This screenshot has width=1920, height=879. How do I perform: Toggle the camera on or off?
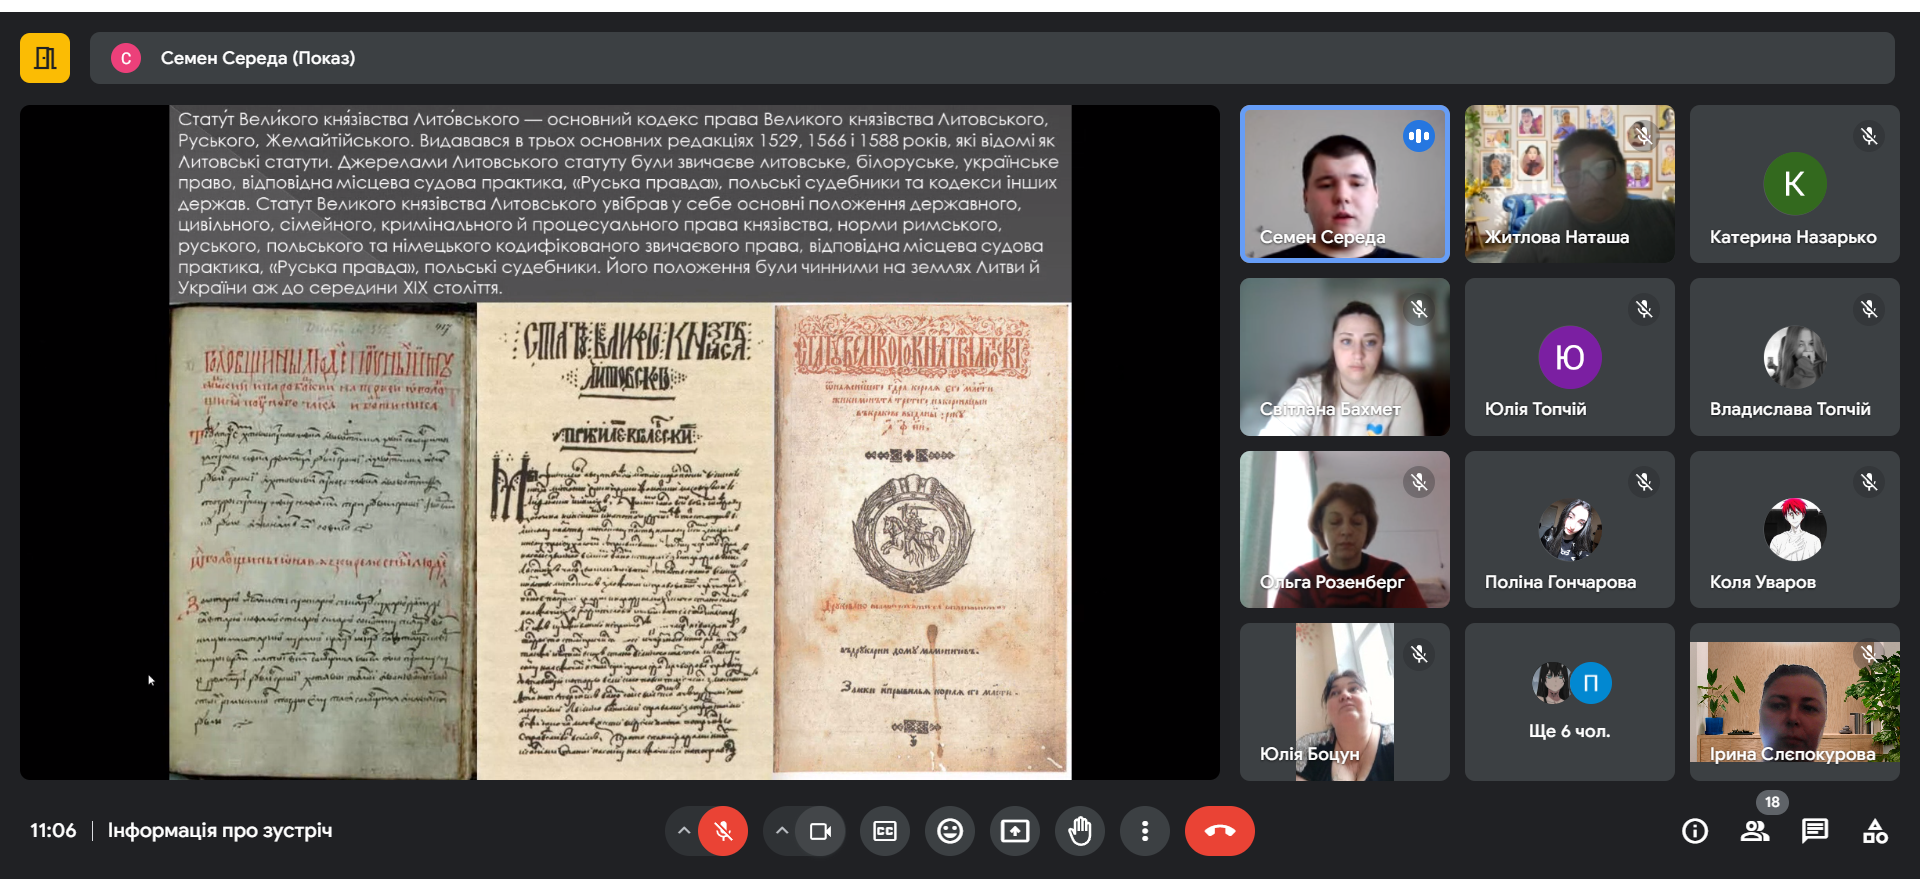(x=820, y=831)
